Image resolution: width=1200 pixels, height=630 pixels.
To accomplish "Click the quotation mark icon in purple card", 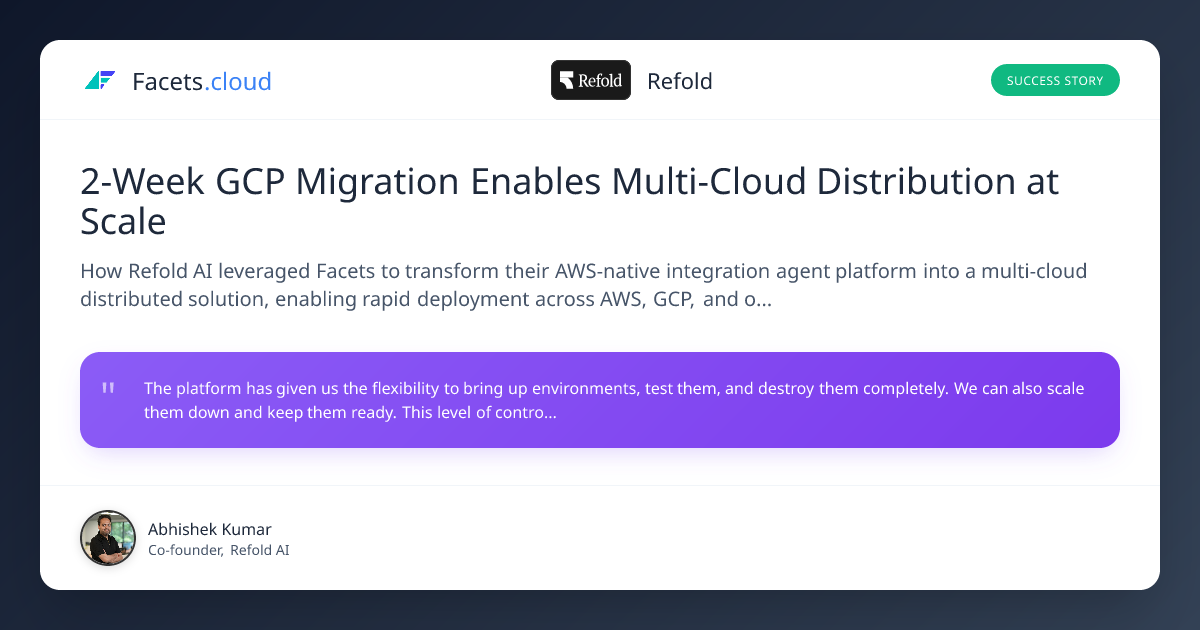I will [x=108, y=388].
